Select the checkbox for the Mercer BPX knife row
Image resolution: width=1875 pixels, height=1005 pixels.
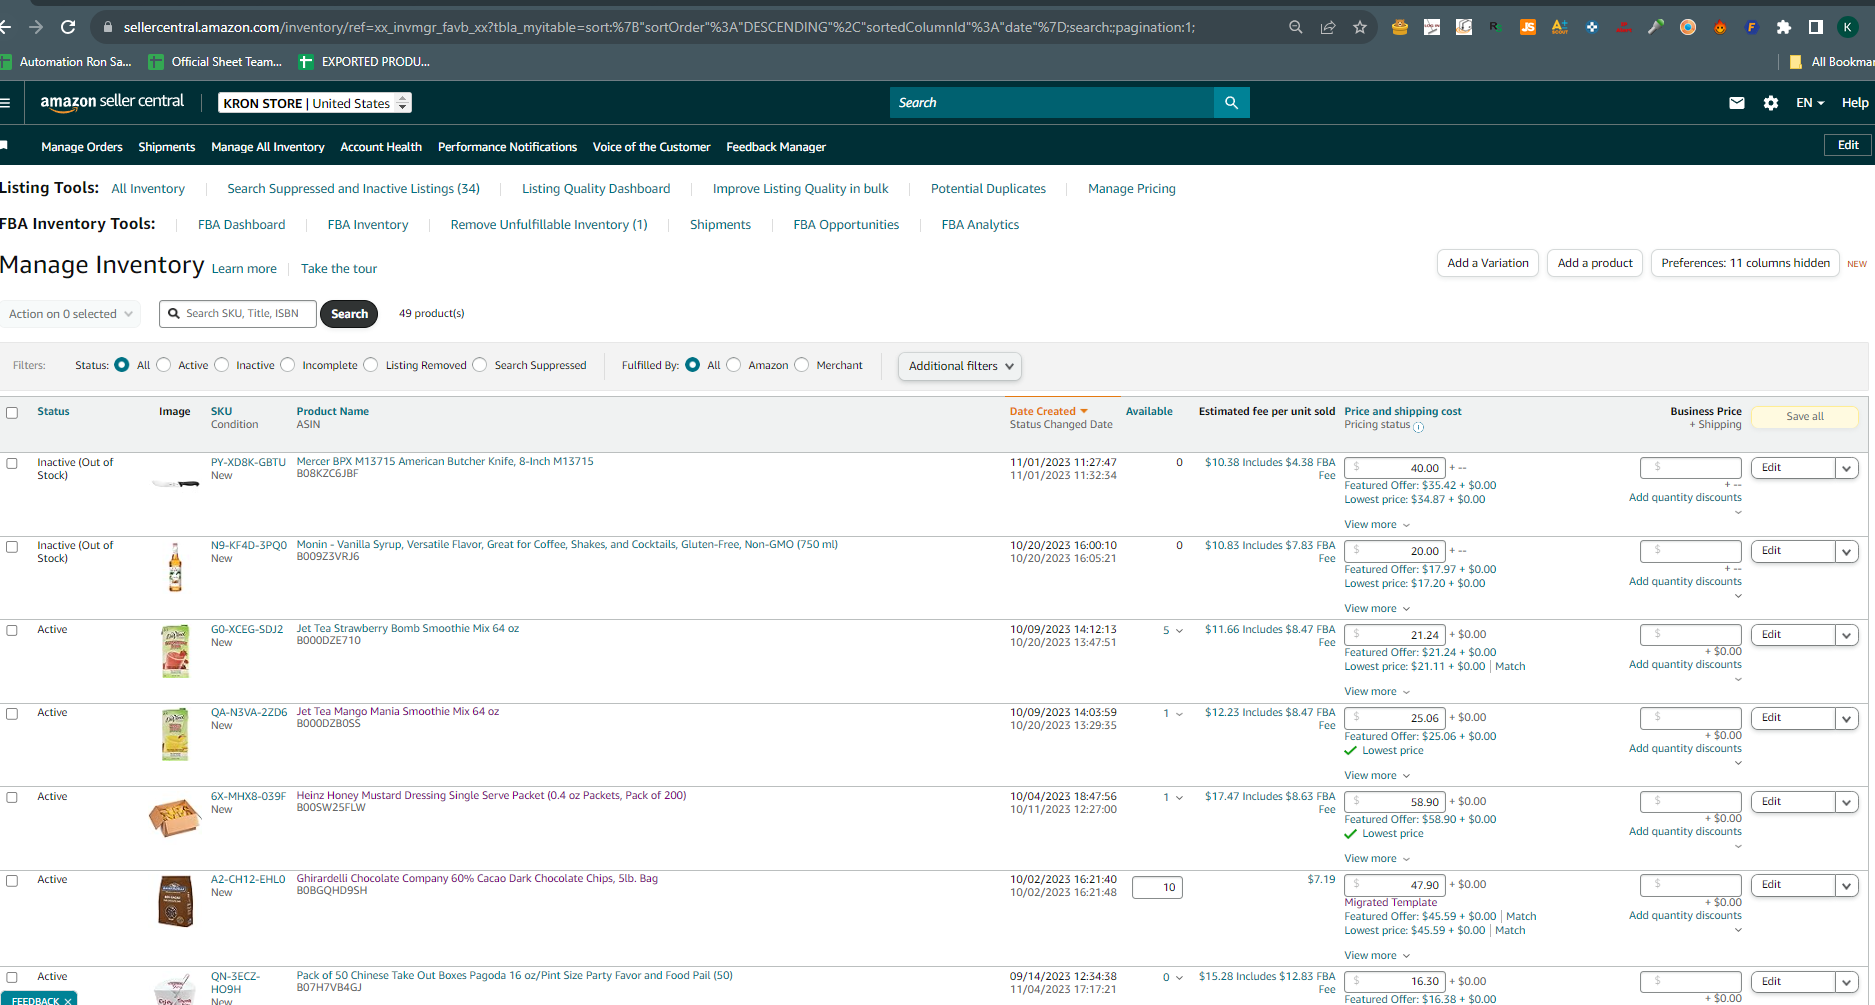pyautogui.click(x=12, y=463)
